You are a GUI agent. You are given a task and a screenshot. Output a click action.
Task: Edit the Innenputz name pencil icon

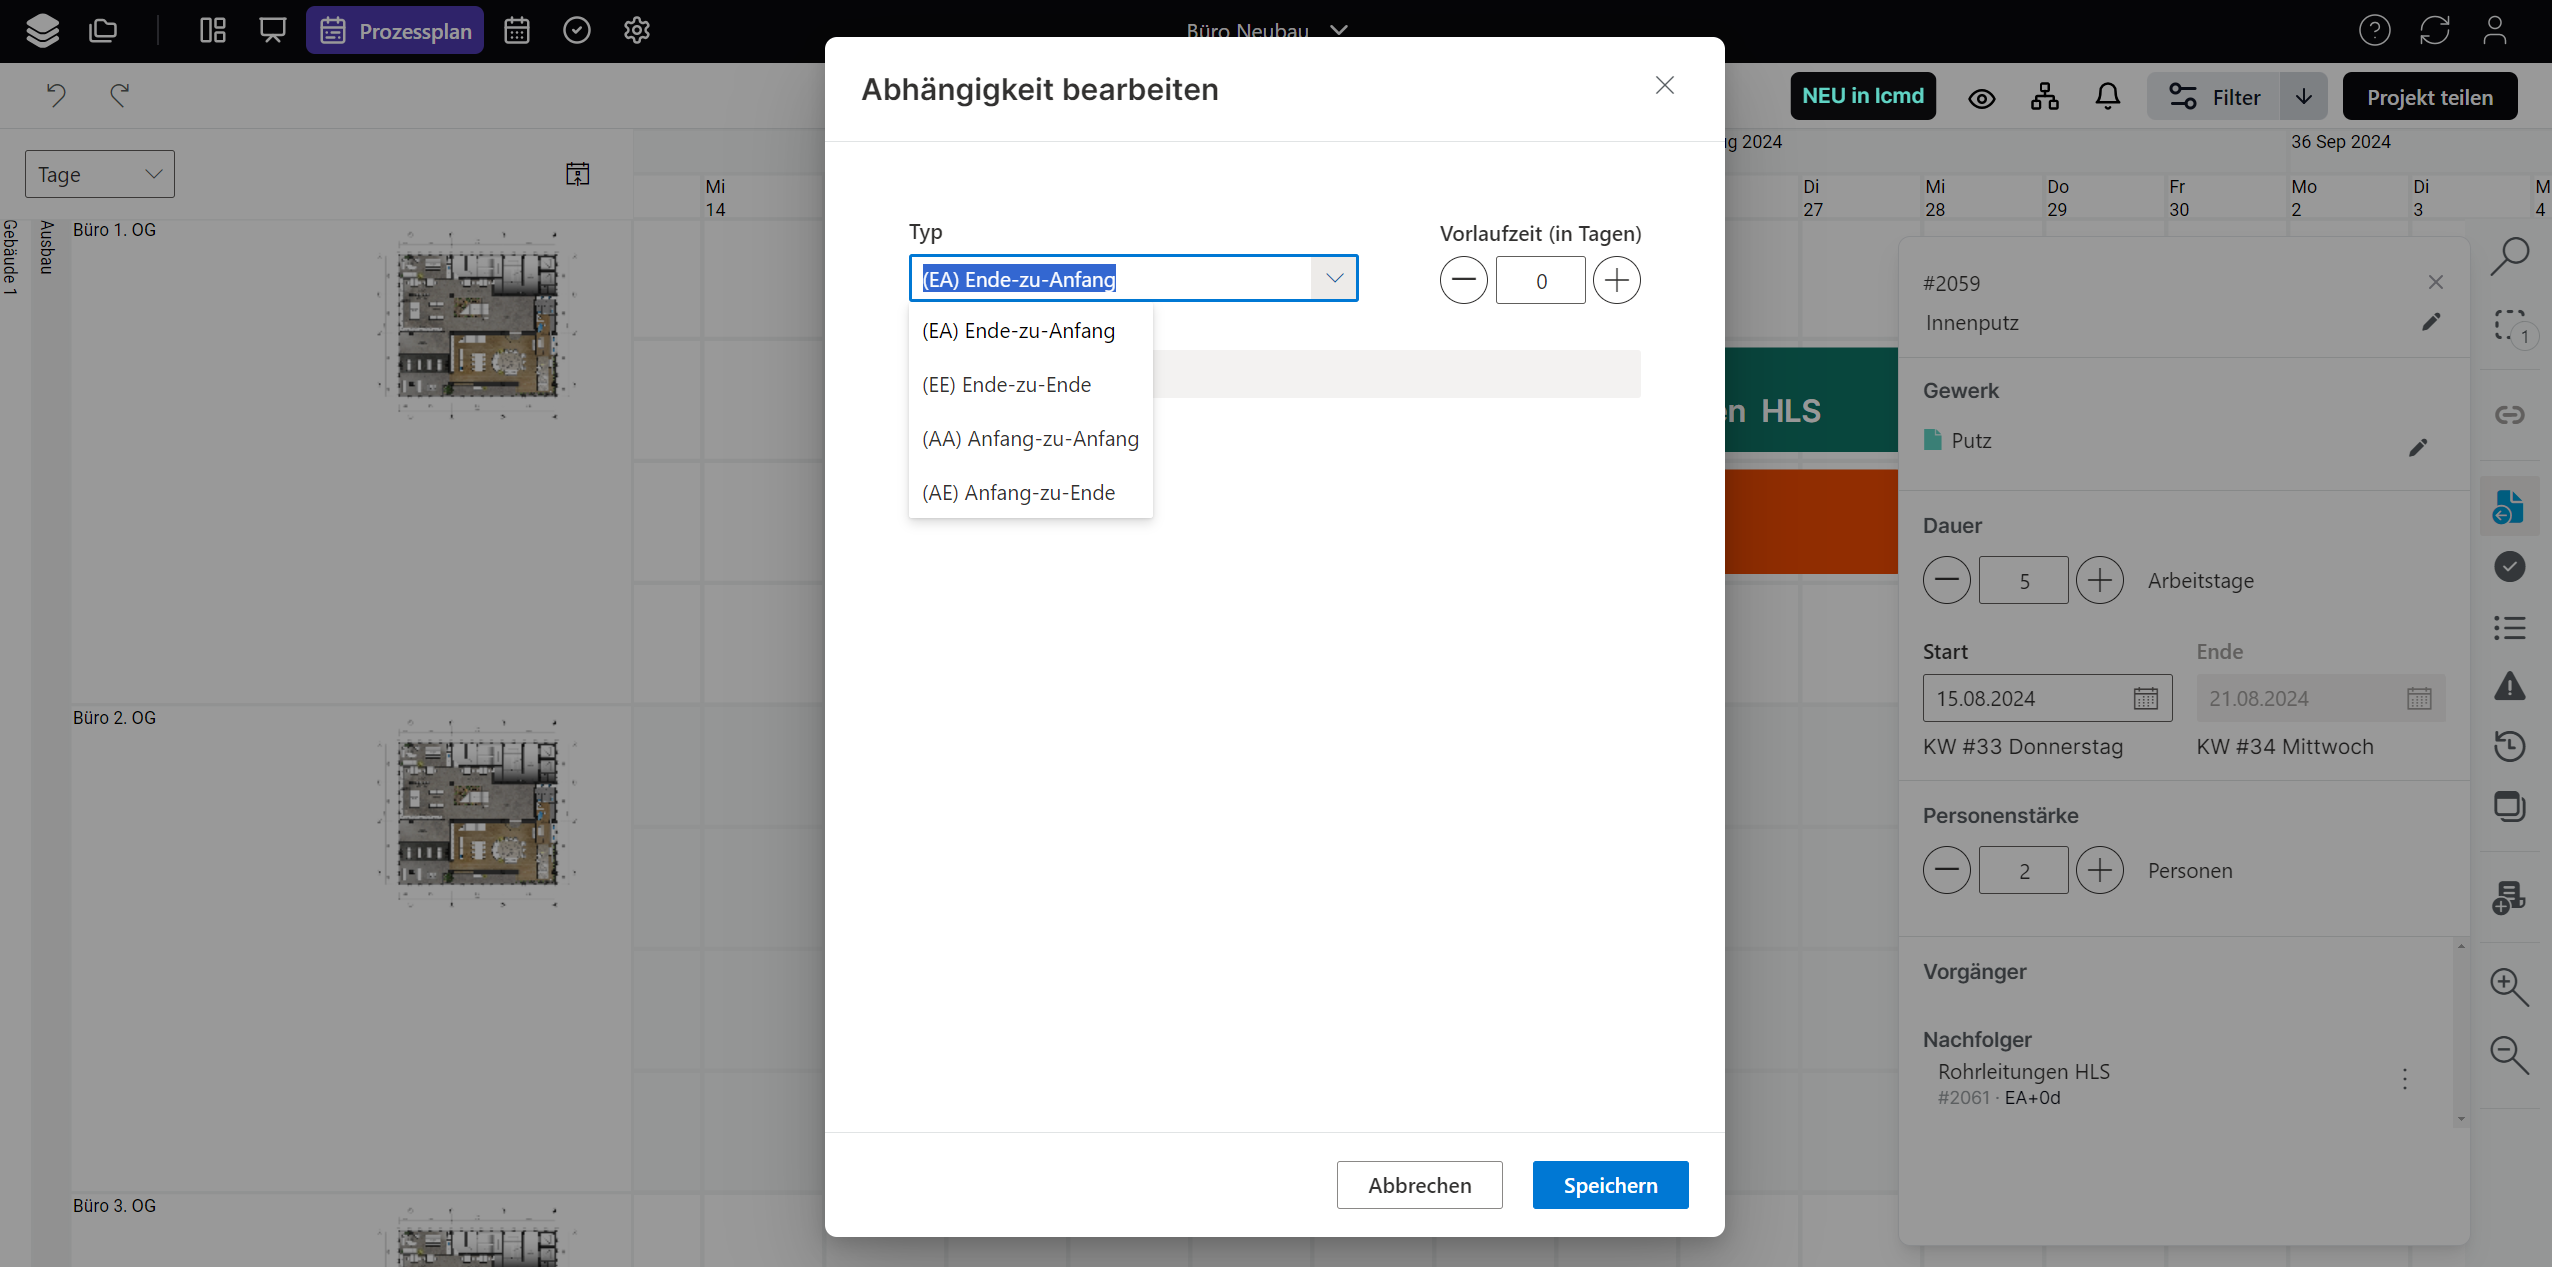click(2431, 322)
